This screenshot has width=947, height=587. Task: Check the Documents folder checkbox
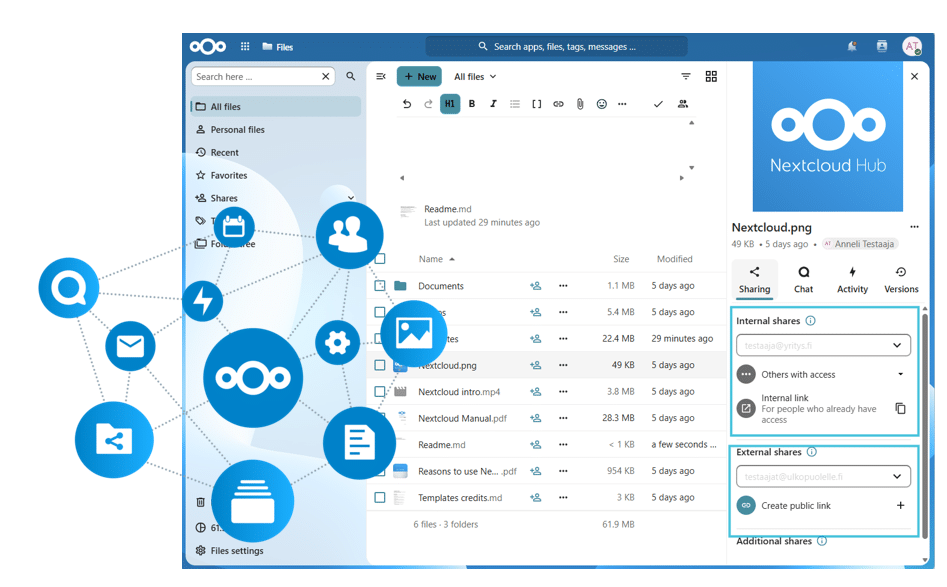(x=379, y=286)
